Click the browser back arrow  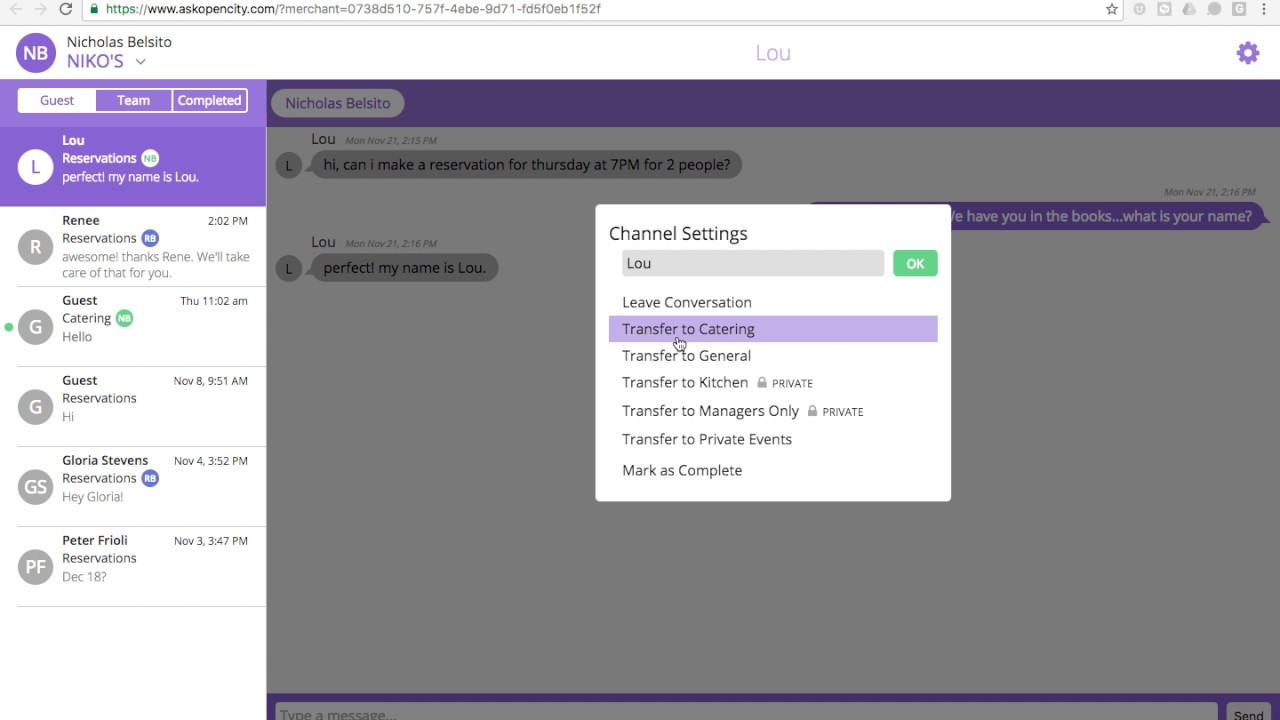pyautogui.click(x=16, y=9)
